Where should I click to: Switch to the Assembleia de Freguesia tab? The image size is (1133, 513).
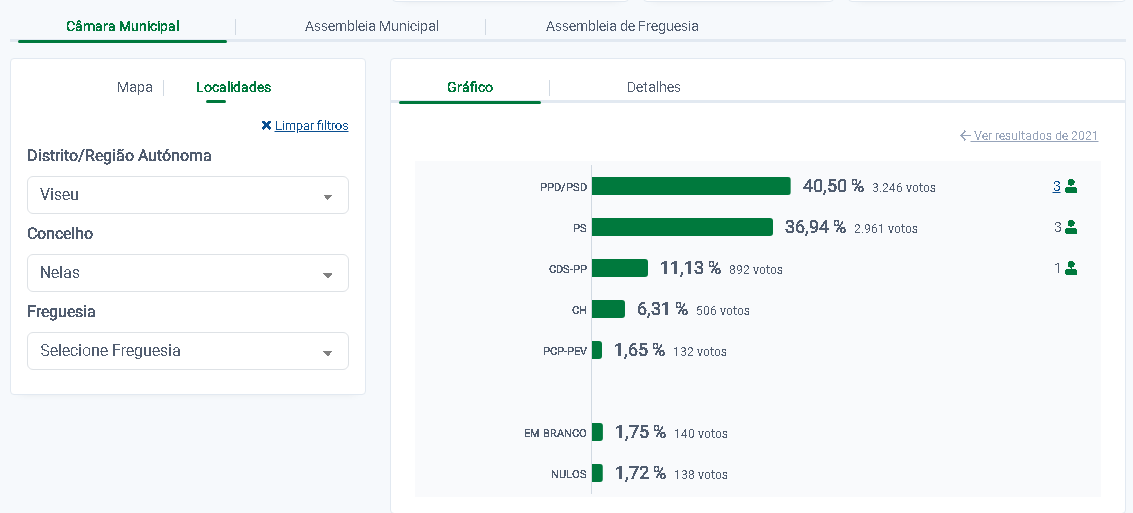point(621,26)
